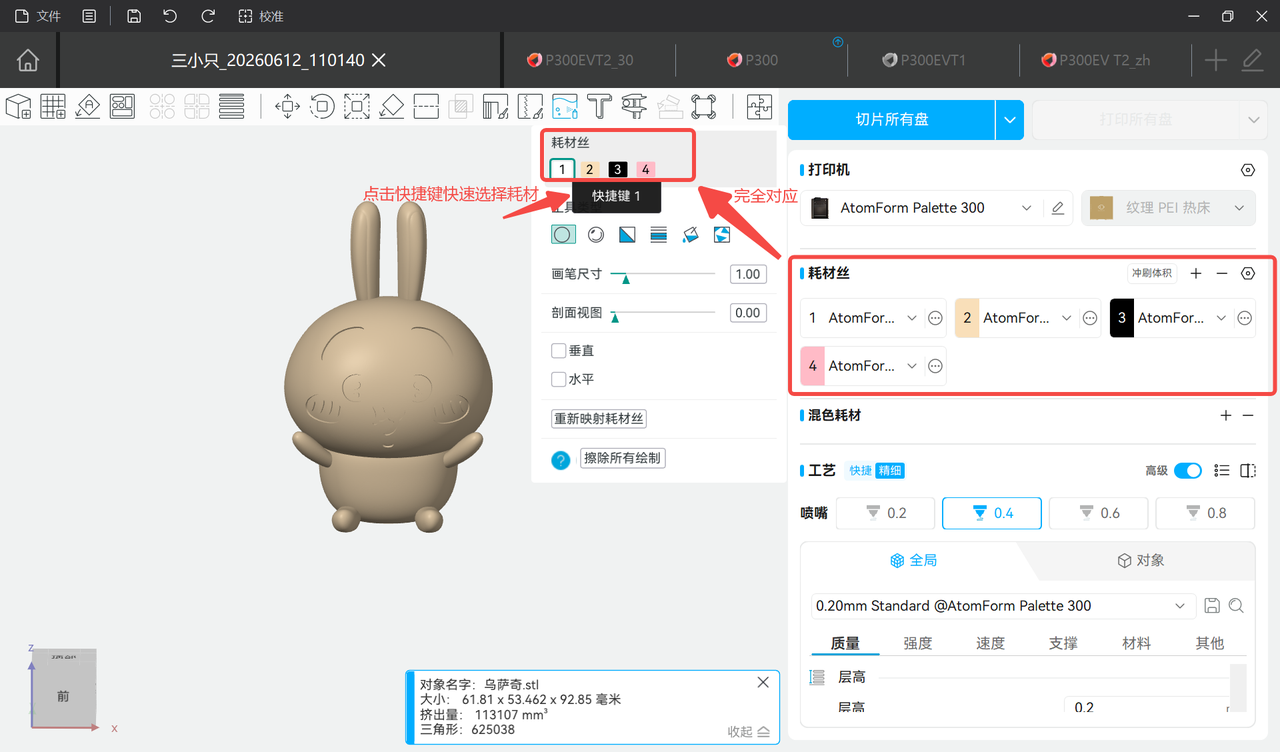Open the assembly puzzle view
1280x752 pixels.
pyautogui.click(x=759, y=106)
